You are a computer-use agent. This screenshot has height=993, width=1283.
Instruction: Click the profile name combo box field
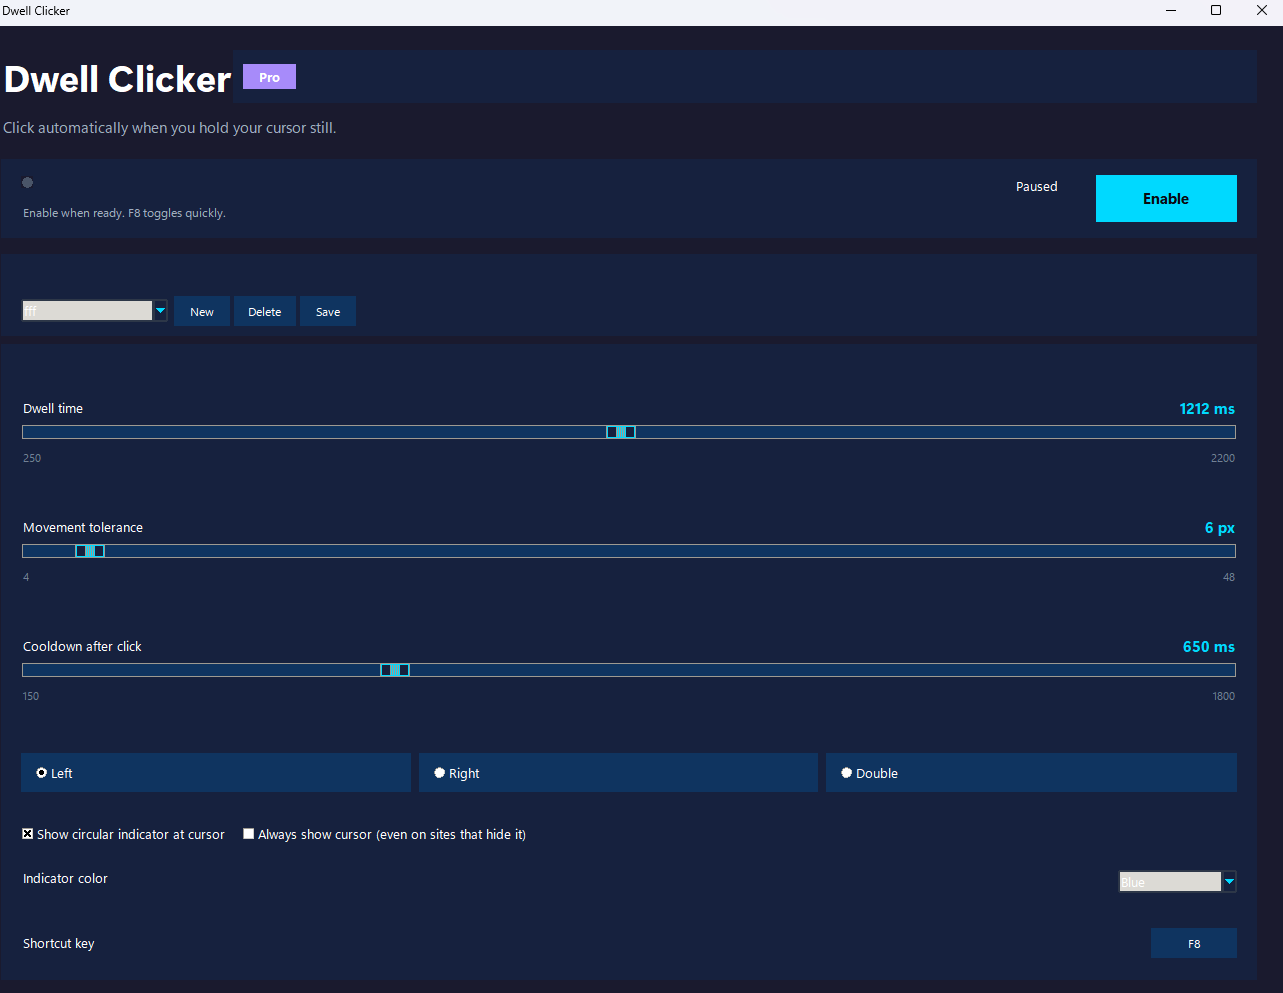pos(87,311)
